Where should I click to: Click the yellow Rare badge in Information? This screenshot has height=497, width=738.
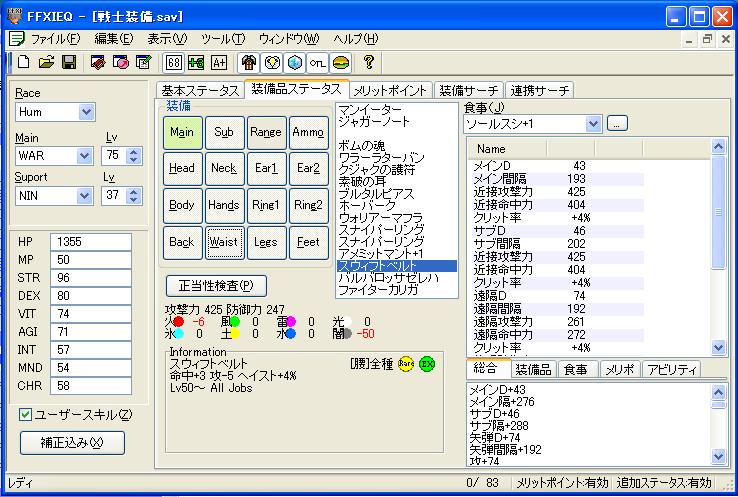(406, 364)
